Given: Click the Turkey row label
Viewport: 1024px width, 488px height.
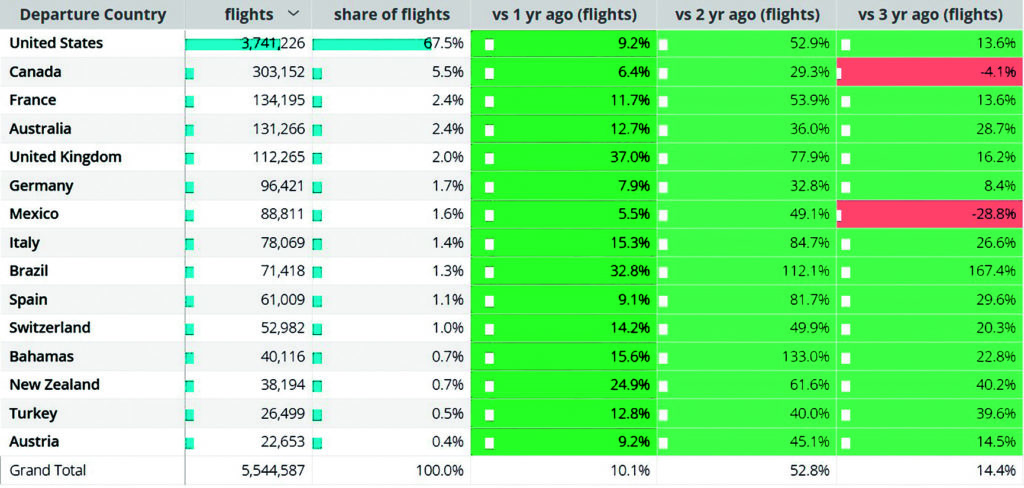Looking at the screenshot, I should click(x=33, y=414).
